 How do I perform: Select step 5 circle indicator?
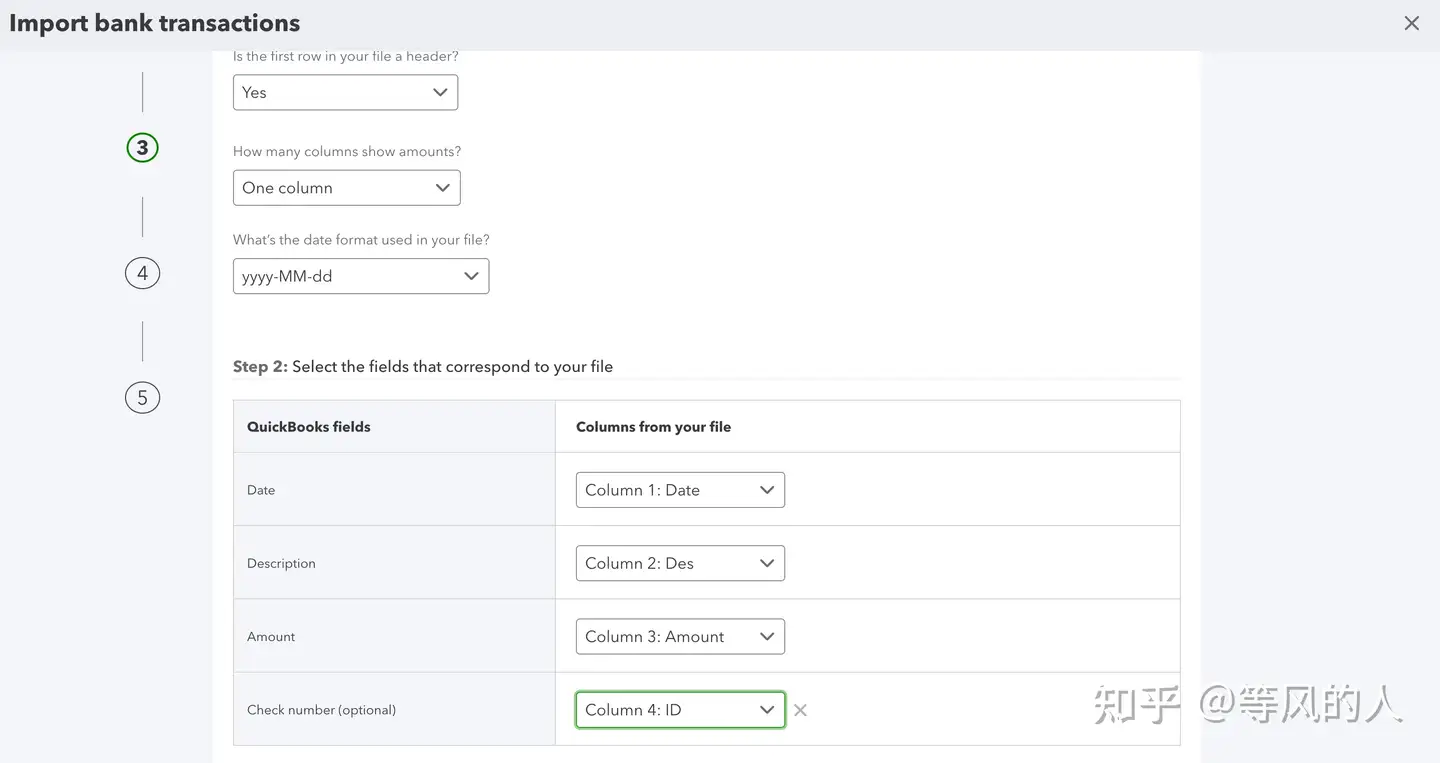[x=142, y=397]
